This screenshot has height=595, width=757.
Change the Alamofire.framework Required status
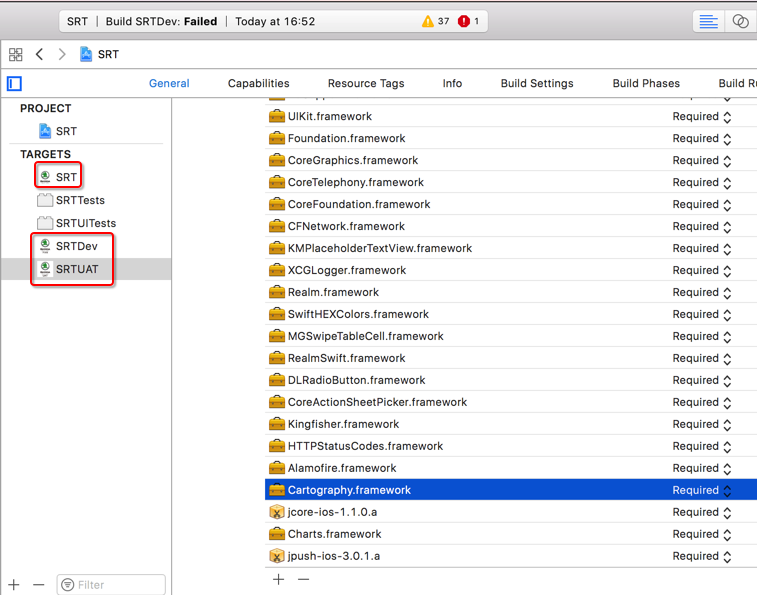pyautogui.click(x=702, y=468)
